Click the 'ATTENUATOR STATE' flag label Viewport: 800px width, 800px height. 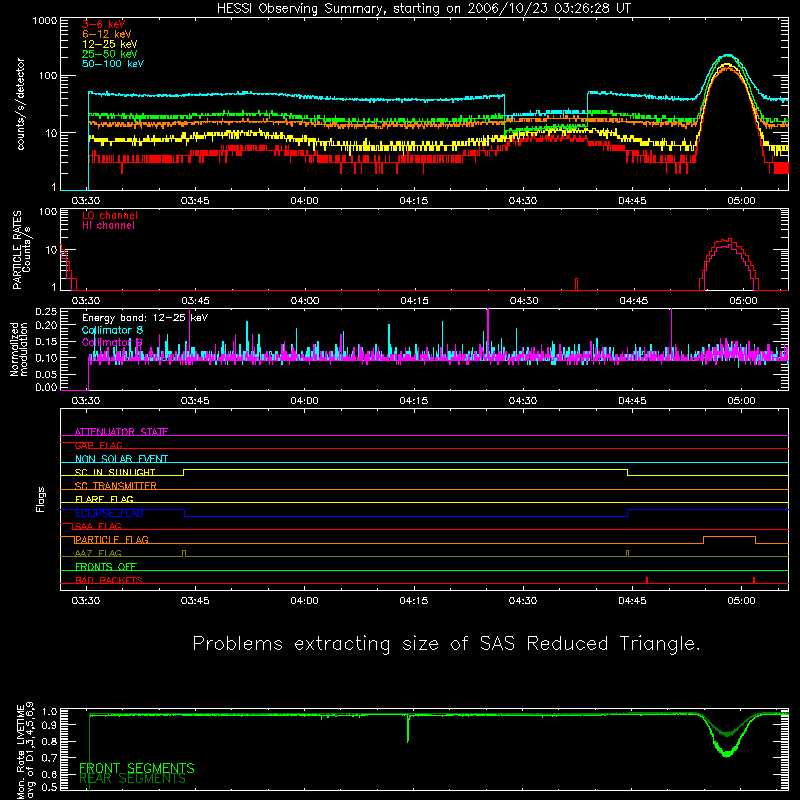click(121, 432)
